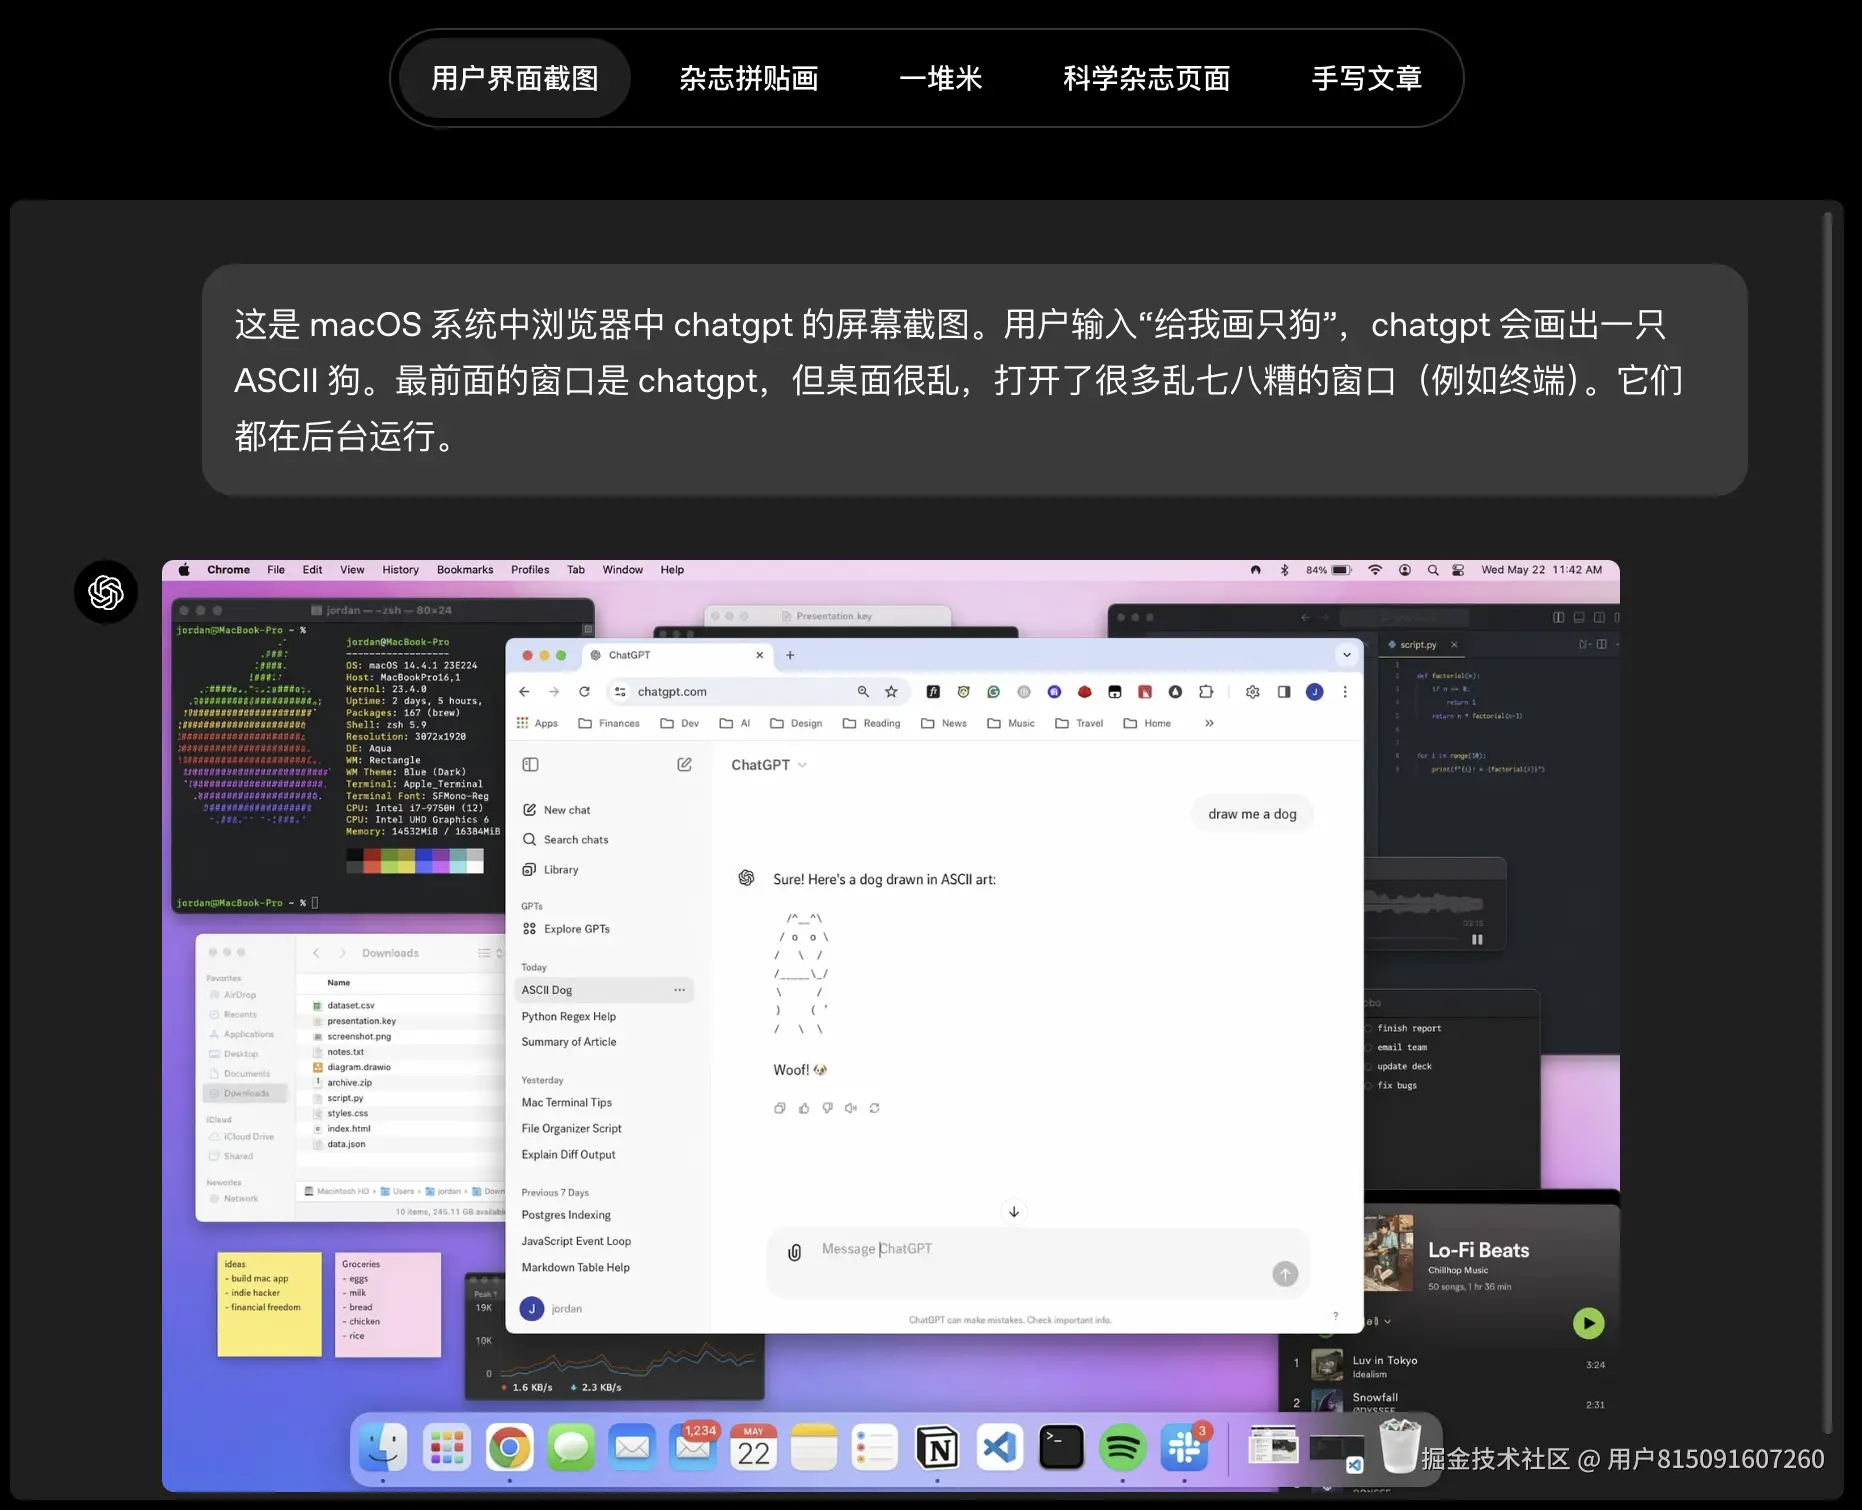Select the 杂志拼贴画 tab
Viewport: 1862px width, 1510px height.
point(749,78)
